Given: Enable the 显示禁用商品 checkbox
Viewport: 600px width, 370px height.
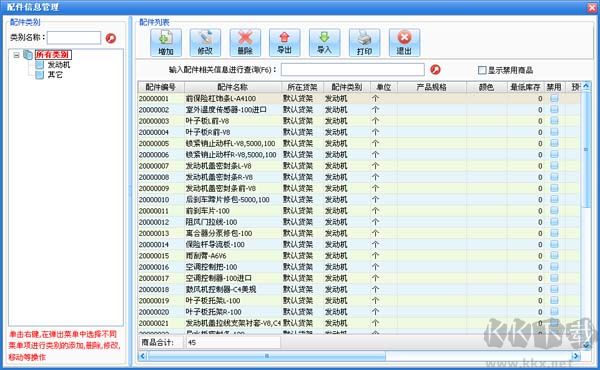Looking at the screenshot, I should (482, 70).
